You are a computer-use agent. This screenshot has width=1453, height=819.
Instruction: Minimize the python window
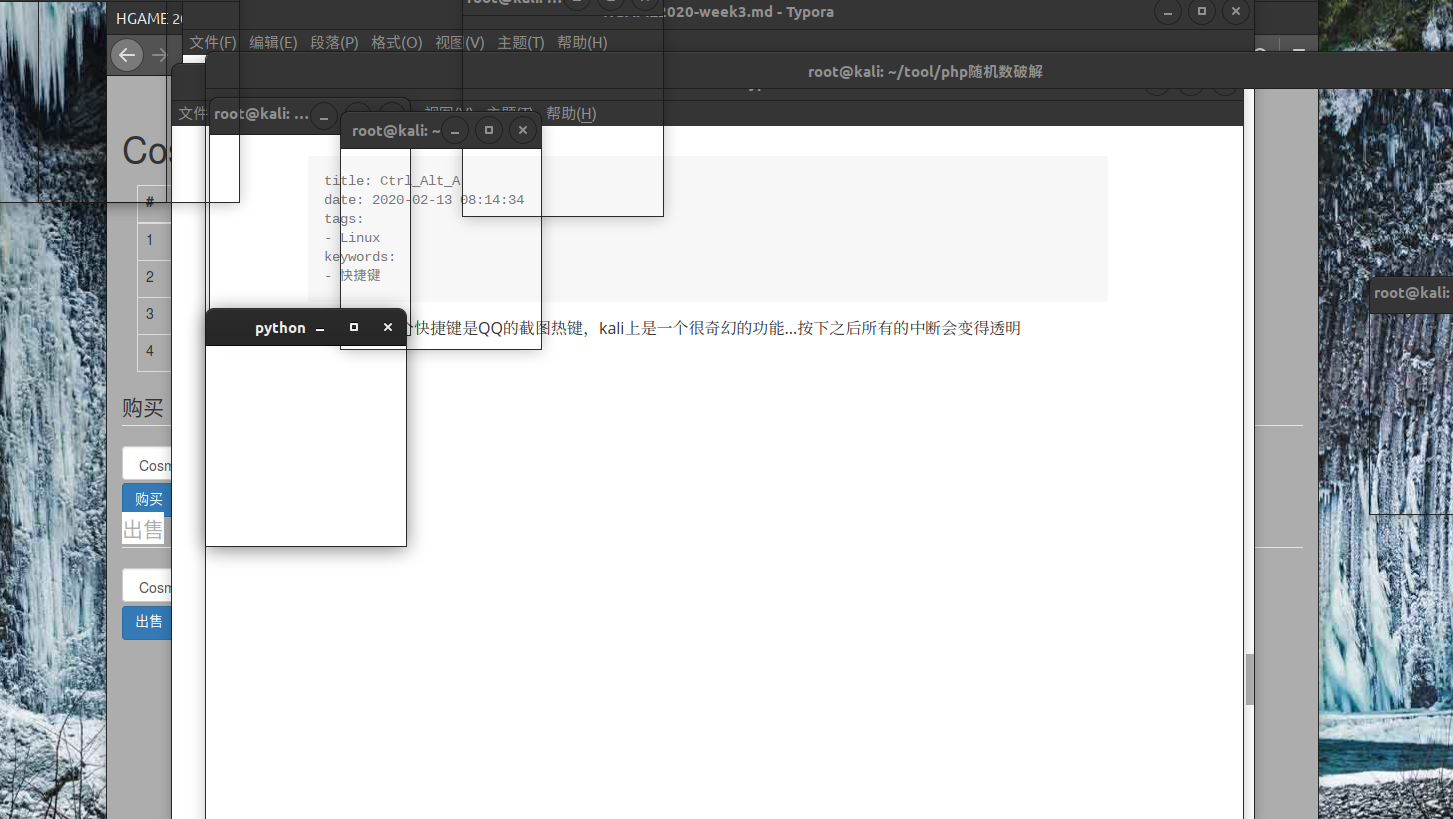pos(320,328)
